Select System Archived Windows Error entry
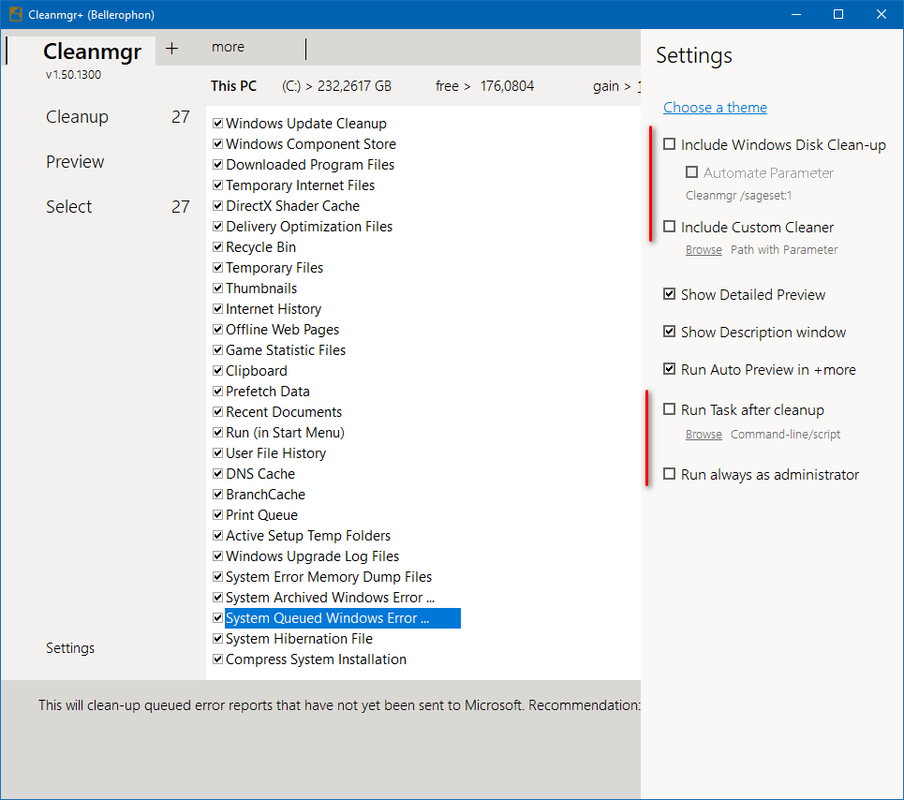The width and height of the screenshot is (904, 800). (330, 598)
